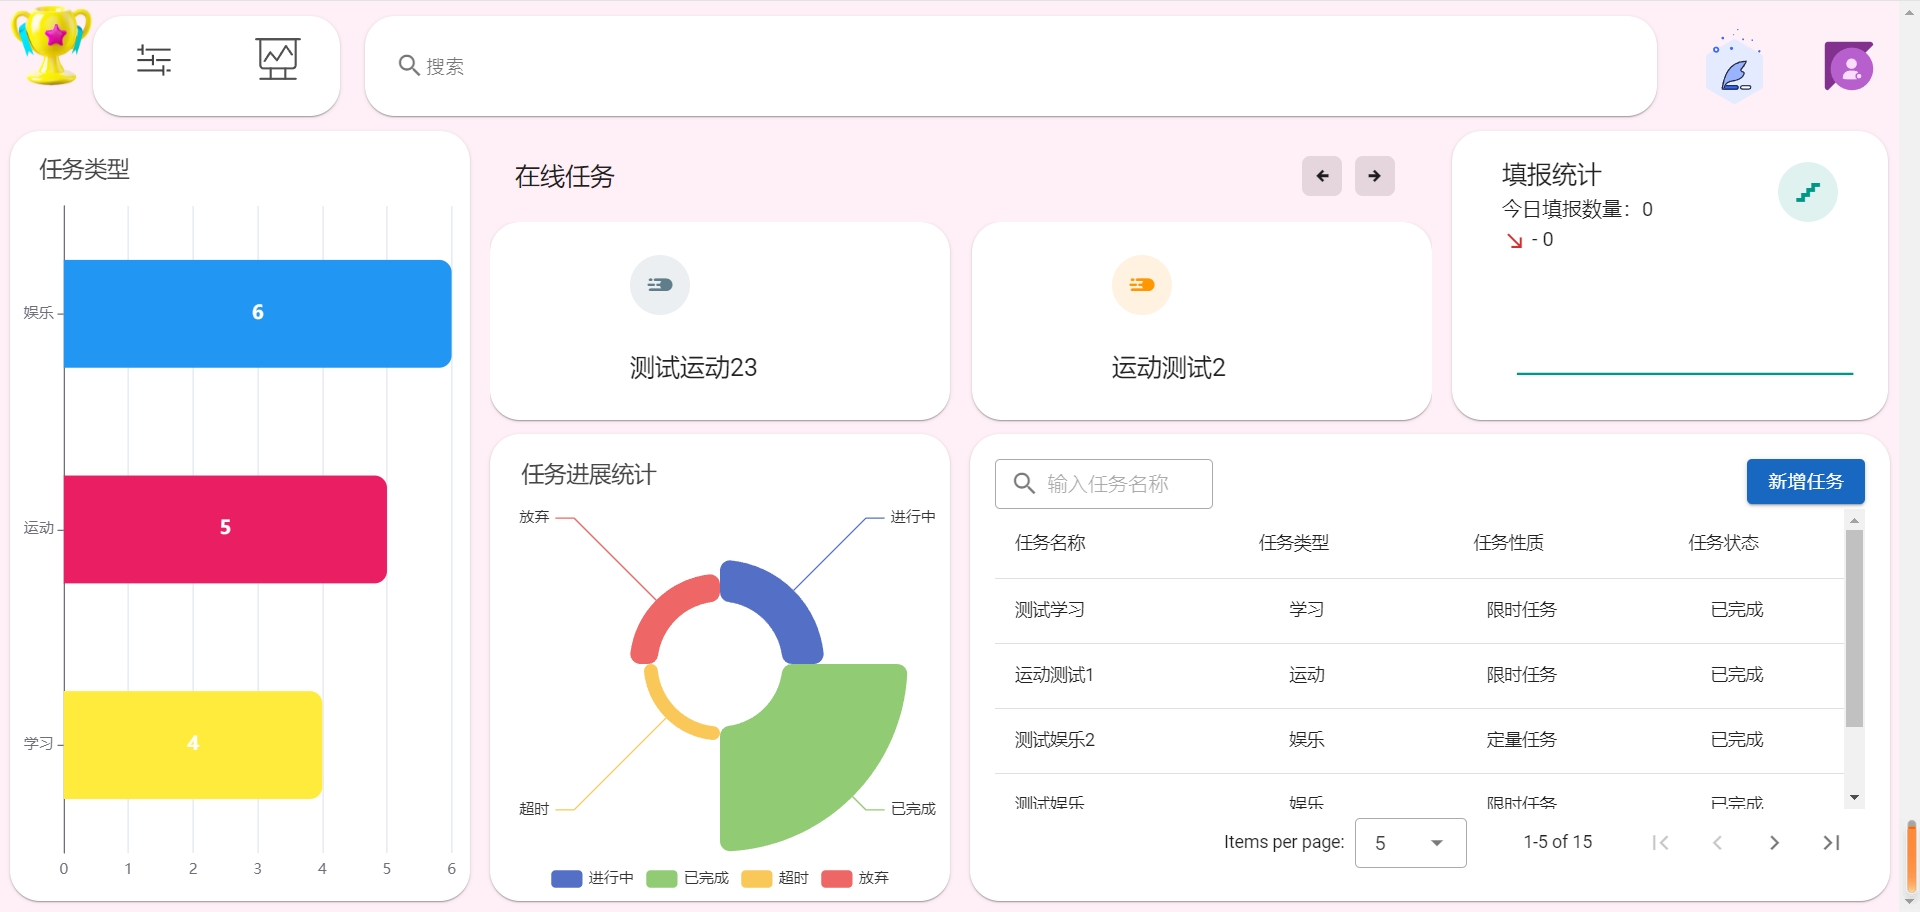Click the 任务性质 column header
The width and height of the screenshot is (1920, 912).
1508,543
